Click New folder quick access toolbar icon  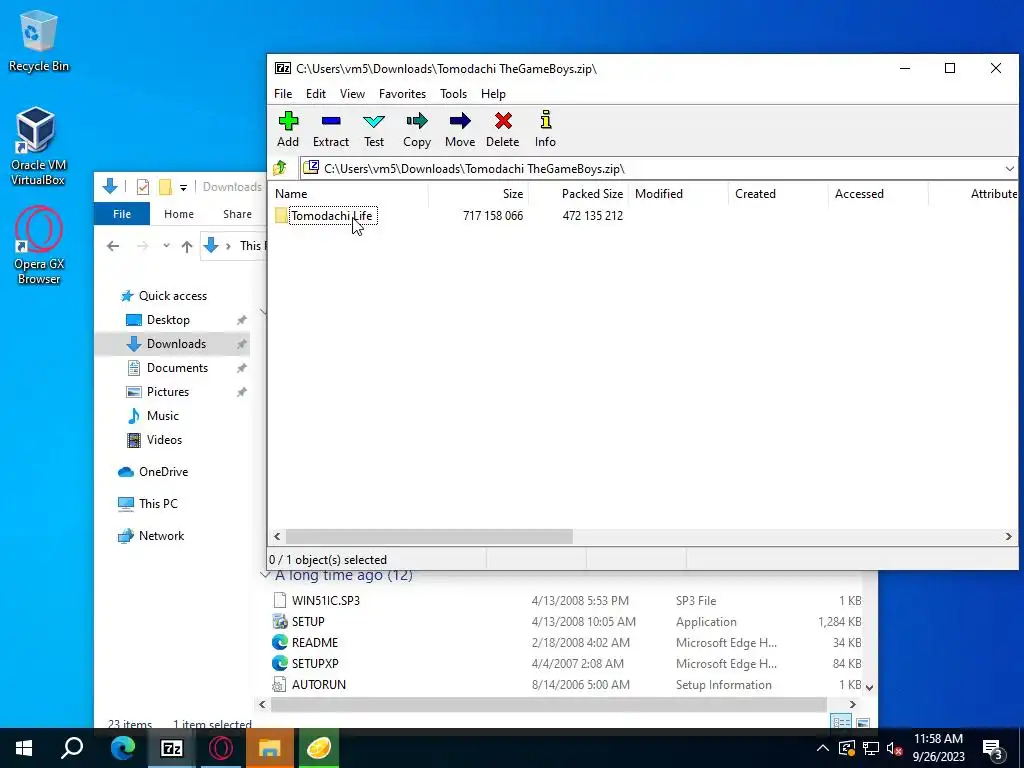tap(165, 187)
